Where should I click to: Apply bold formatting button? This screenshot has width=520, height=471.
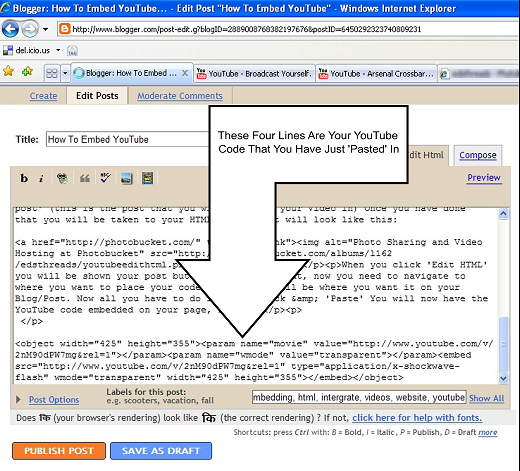click(24, 178)
